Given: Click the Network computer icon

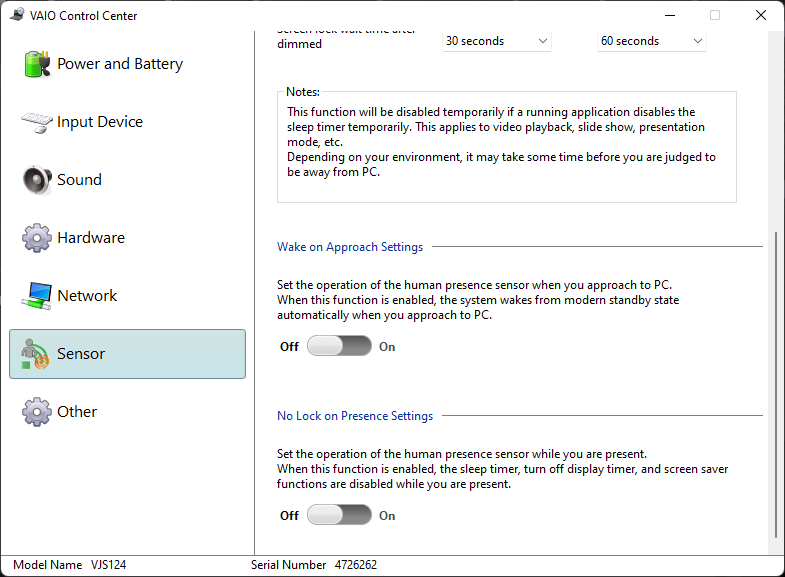Looking at the screenshot, I should point(37,296).
